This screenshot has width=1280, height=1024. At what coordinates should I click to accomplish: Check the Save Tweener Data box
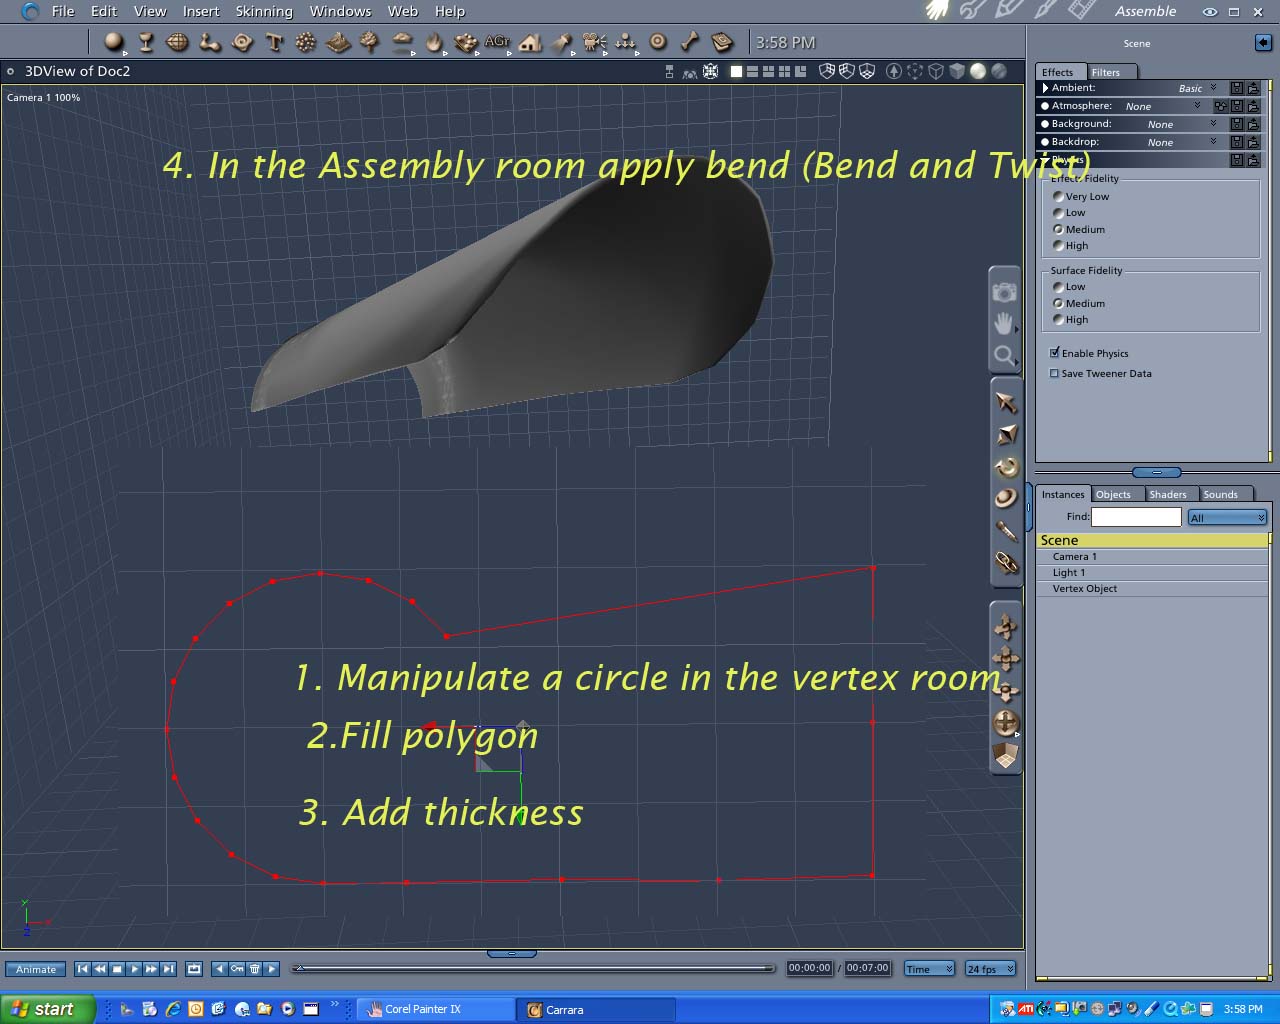coord(1054,373)
